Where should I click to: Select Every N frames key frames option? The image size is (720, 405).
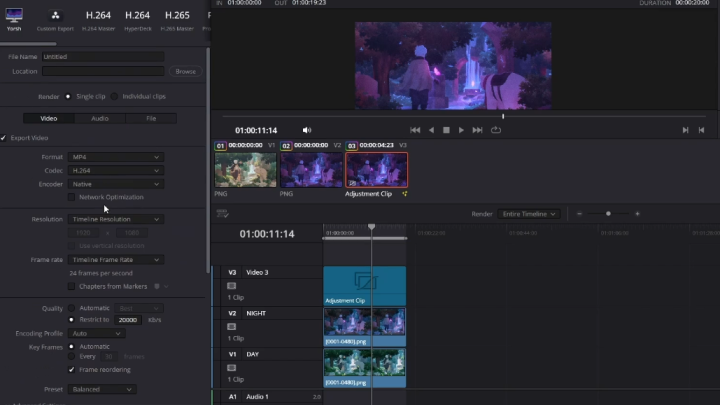pyautogui.click(x=71, y=356)
